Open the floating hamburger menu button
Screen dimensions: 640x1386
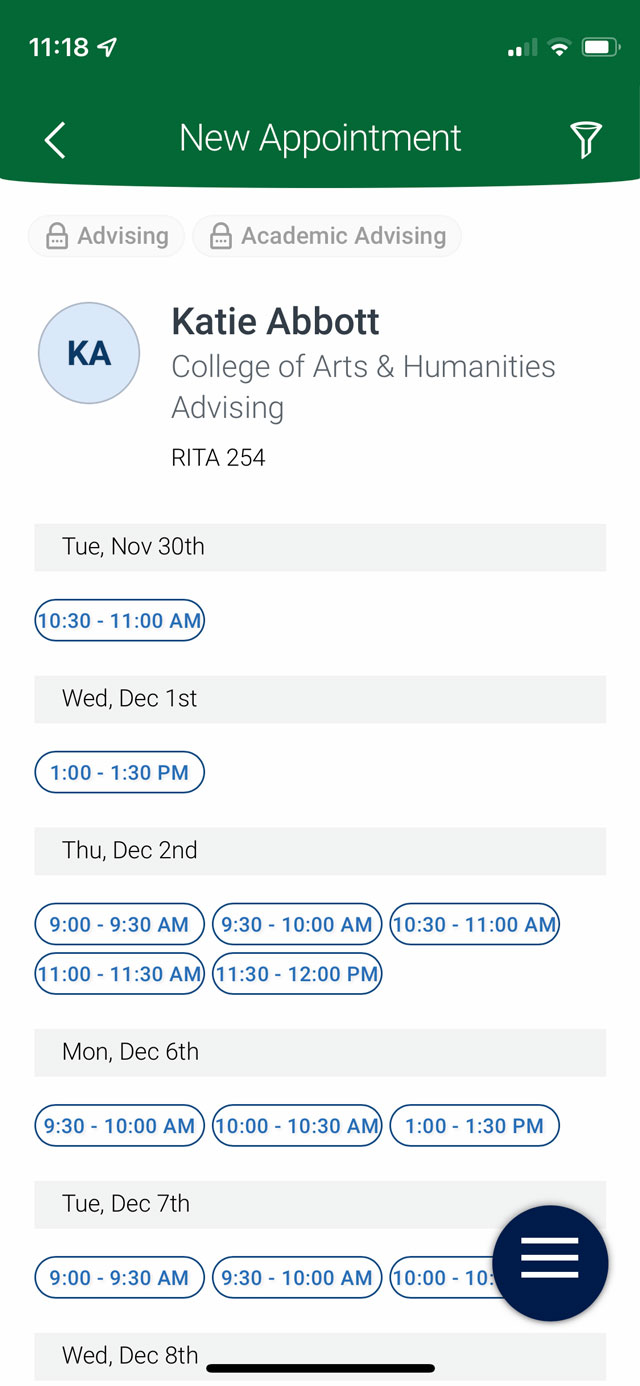click(550, 1263)
